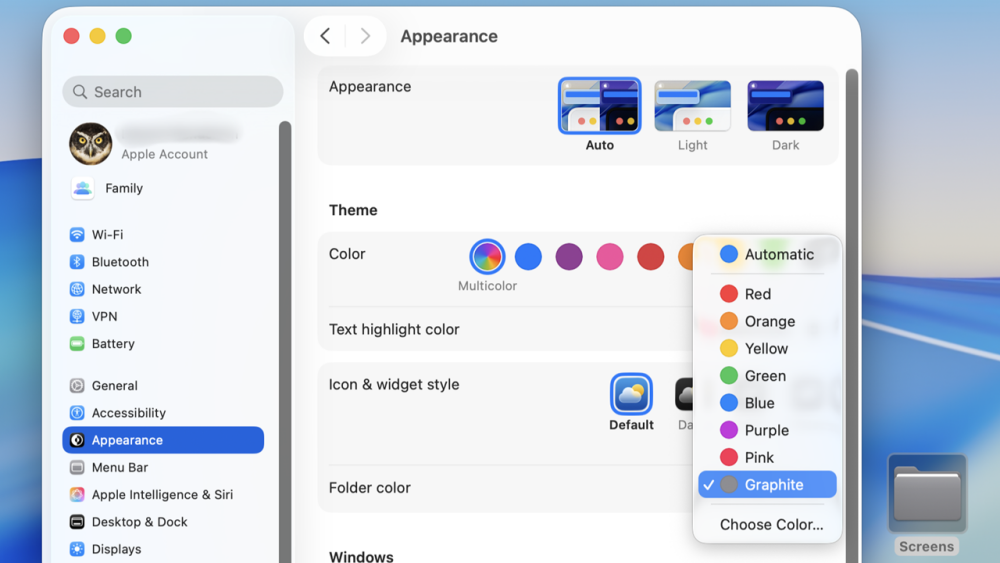
Task: Choose the Auto appearance option
Action: [x=599, y=107]
